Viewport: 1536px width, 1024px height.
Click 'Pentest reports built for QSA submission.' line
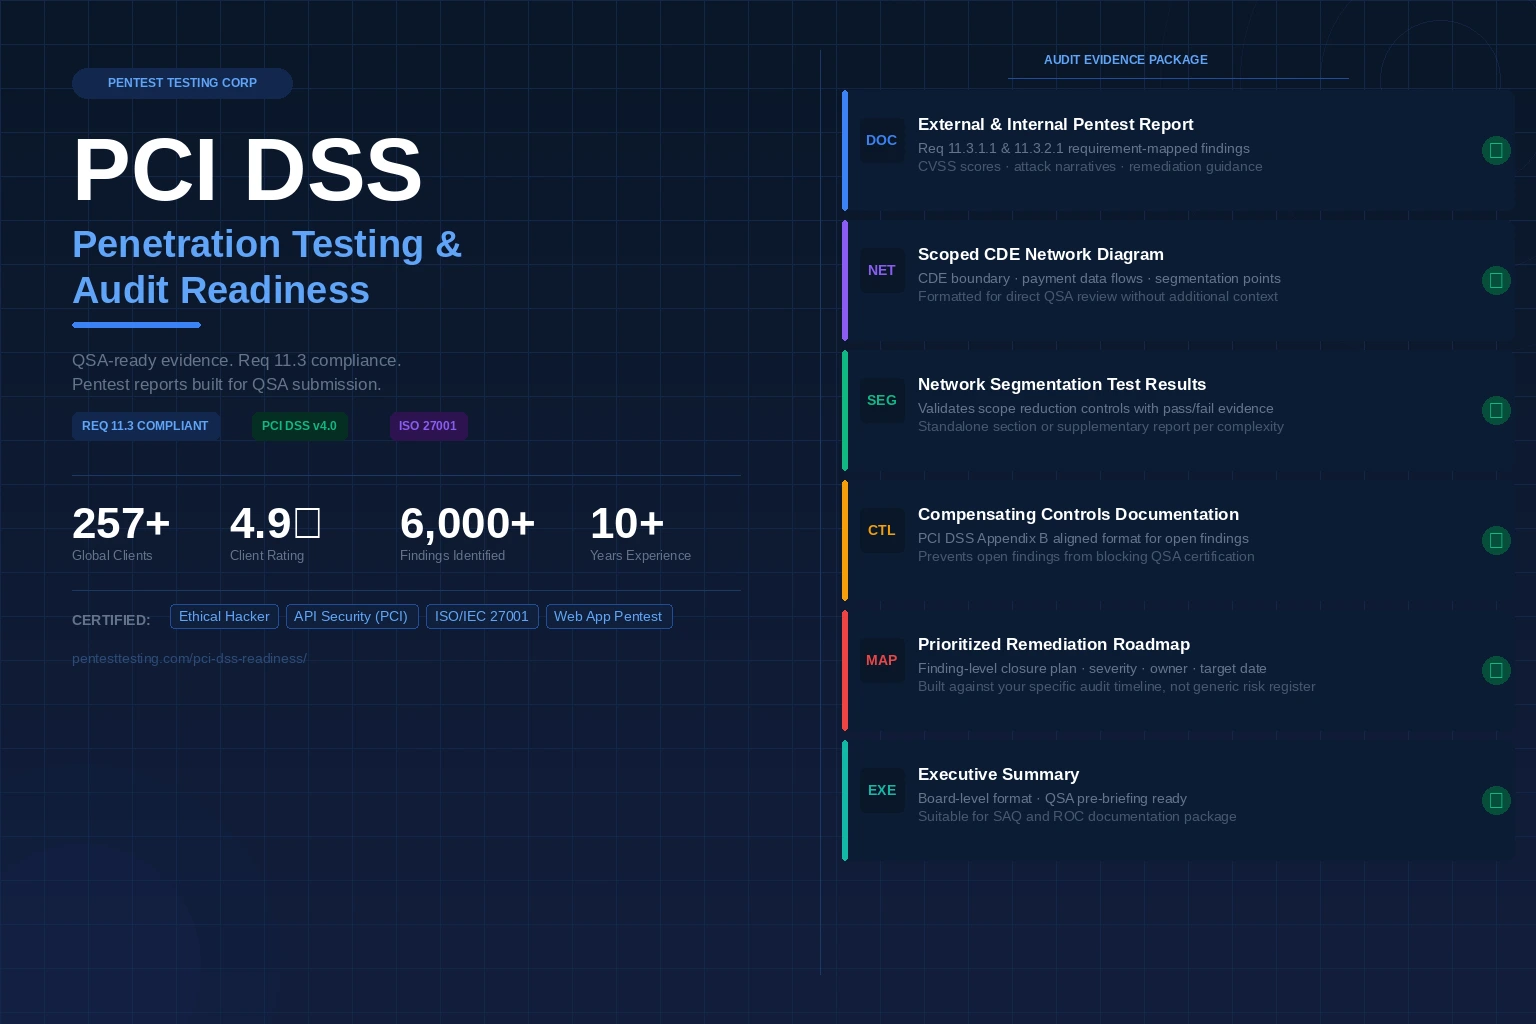(x=226, y=384)
